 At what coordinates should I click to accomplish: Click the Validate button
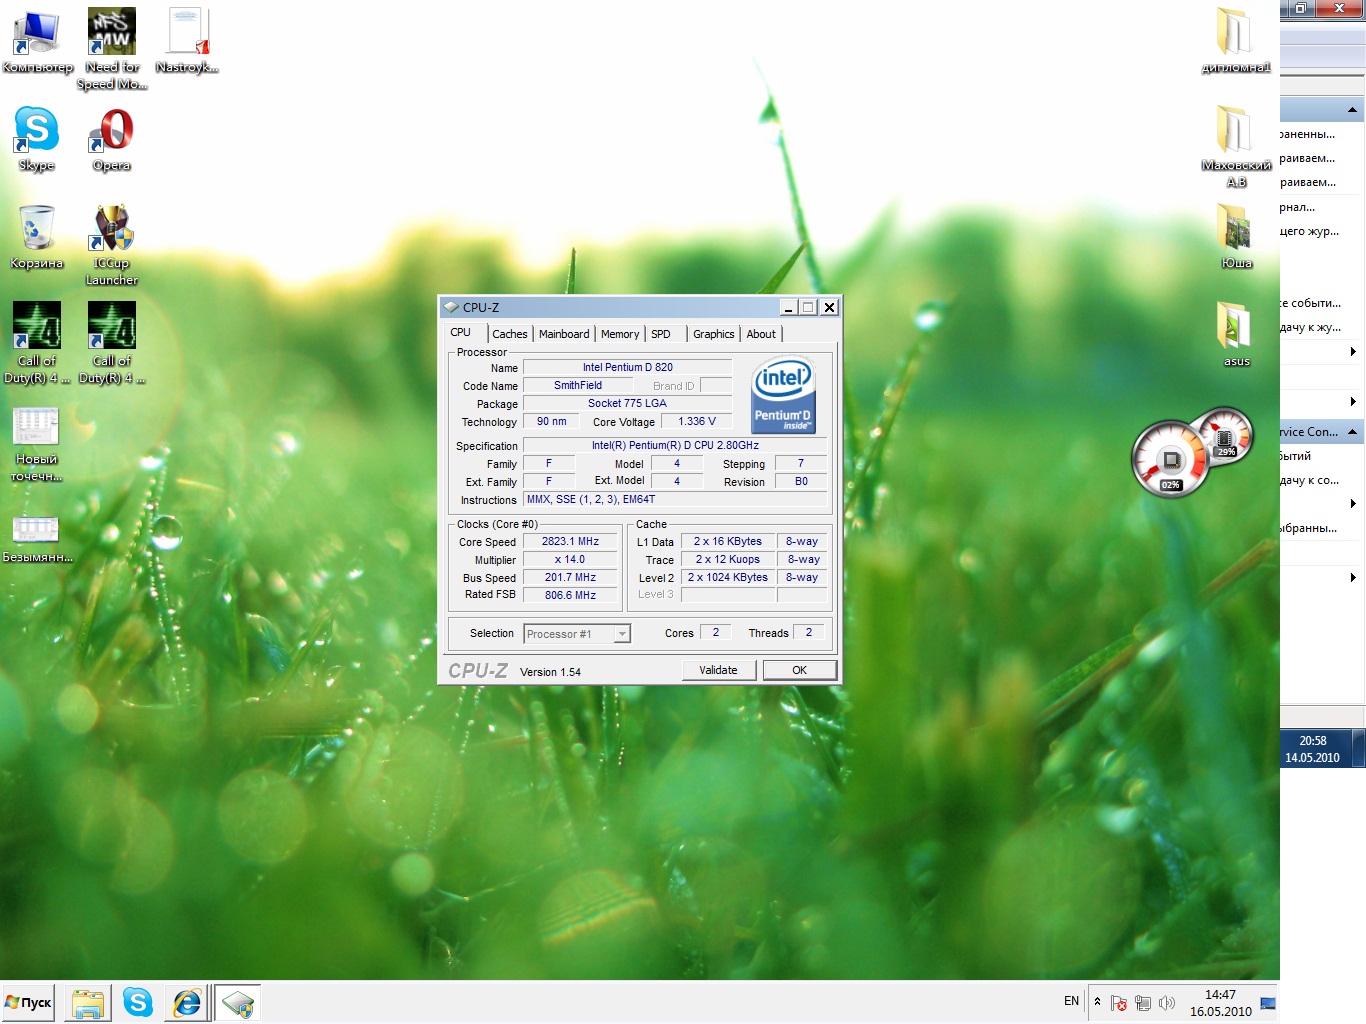718,670
